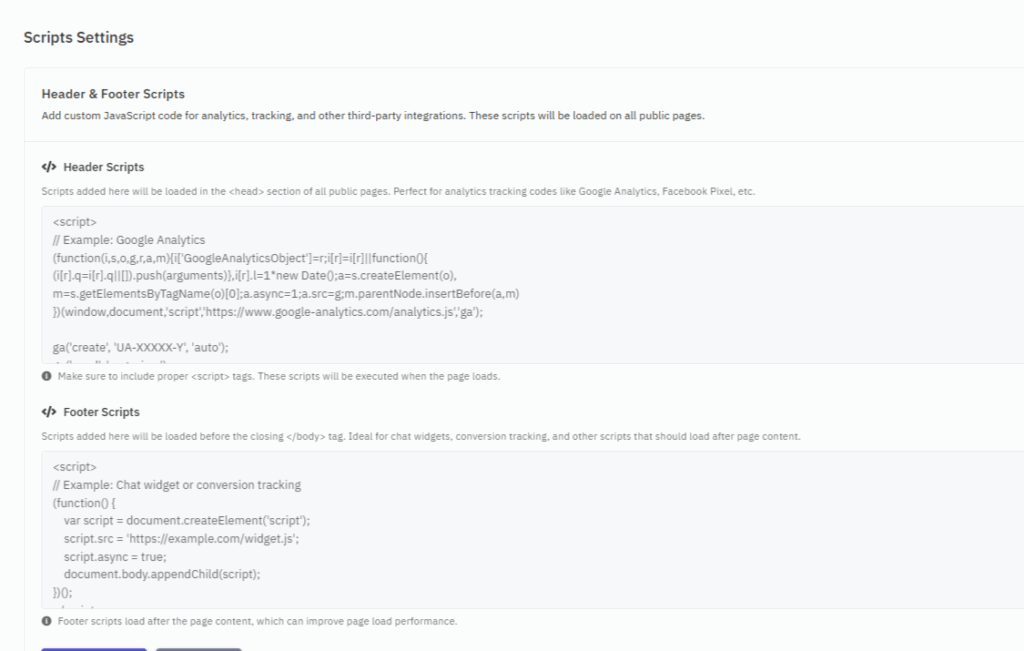Click the footer "before the closing body tag" description
Viewport: 1024px width, 651px height.
[420, 436]
